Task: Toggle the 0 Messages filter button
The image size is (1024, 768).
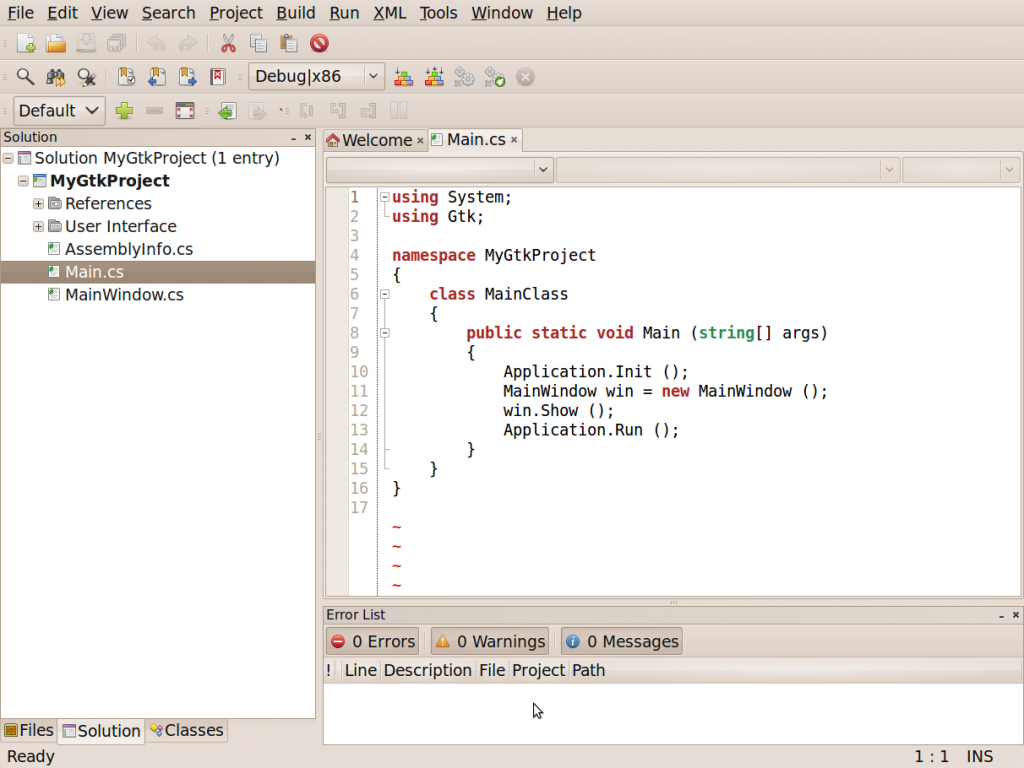Action: (x=622, y=641)
